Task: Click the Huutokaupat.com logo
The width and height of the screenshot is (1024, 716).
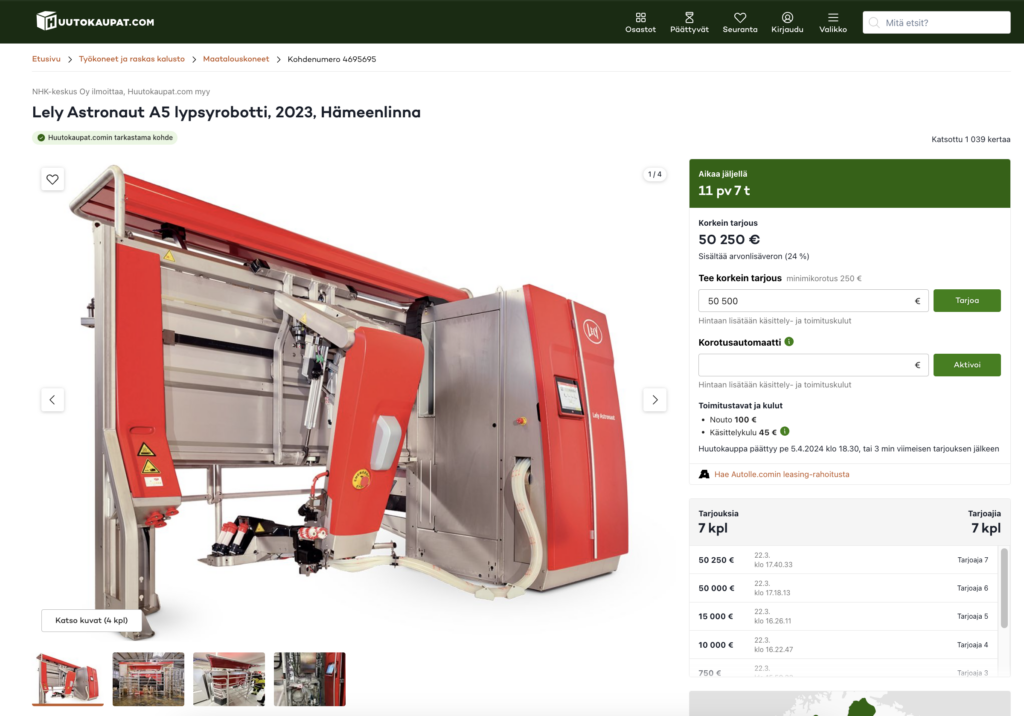Action: [x=95, y=21]
